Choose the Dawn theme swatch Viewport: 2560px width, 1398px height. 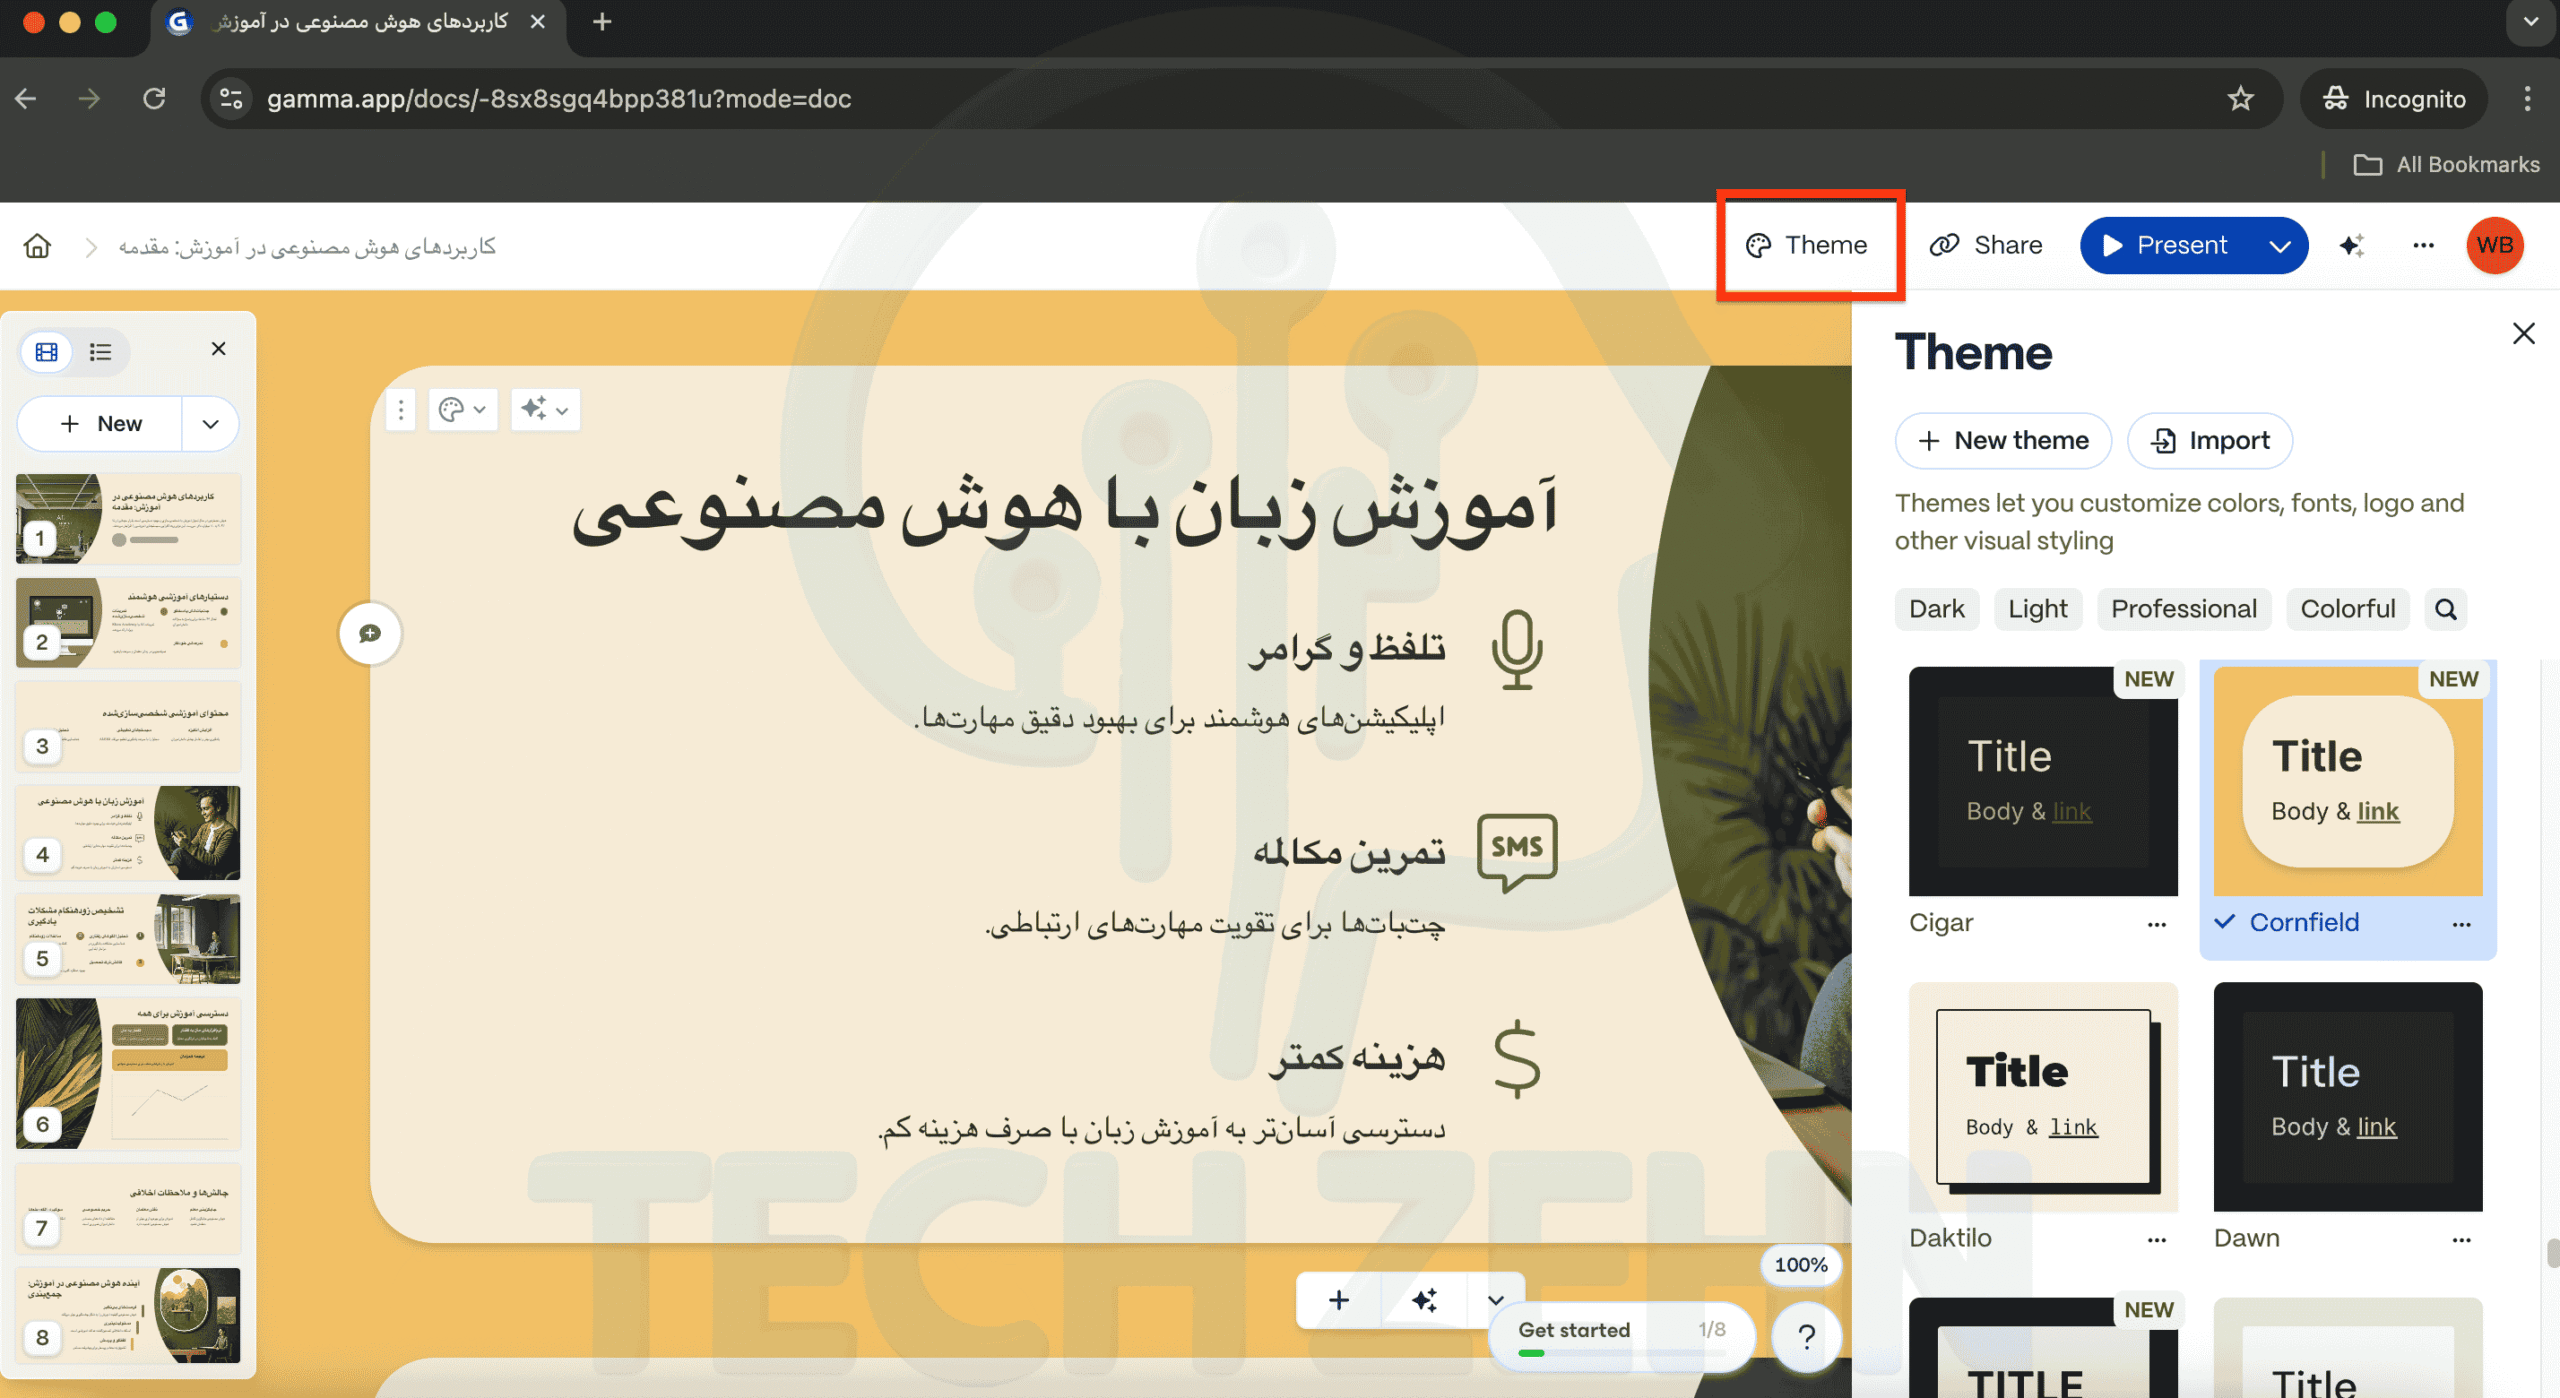[2348, 1097]
